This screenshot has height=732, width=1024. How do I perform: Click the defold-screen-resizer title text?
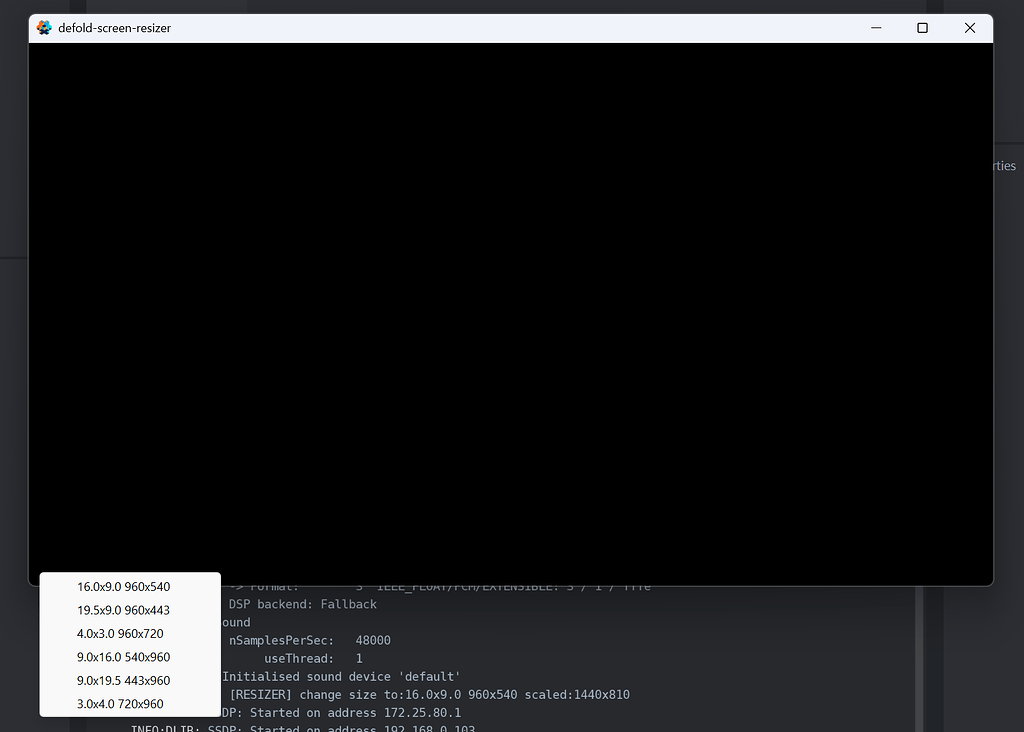[x=115, y=28]
